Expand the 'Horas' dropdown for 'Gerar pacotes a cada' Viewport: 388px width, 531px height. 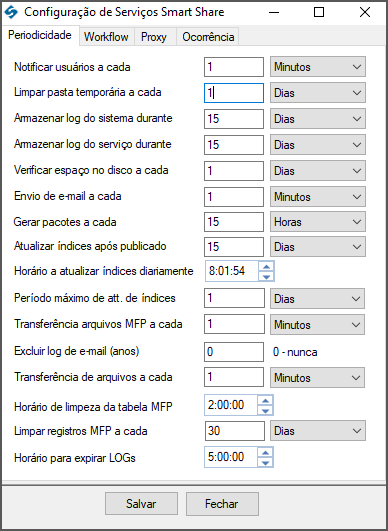[318, 222]
